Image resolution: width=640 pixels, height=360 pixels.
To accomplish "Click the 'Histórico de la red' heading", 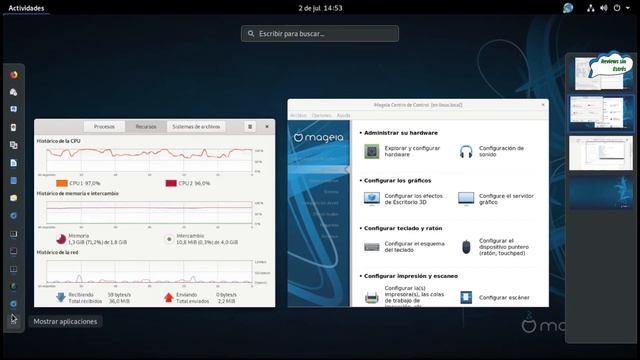I will coord(57,252).
